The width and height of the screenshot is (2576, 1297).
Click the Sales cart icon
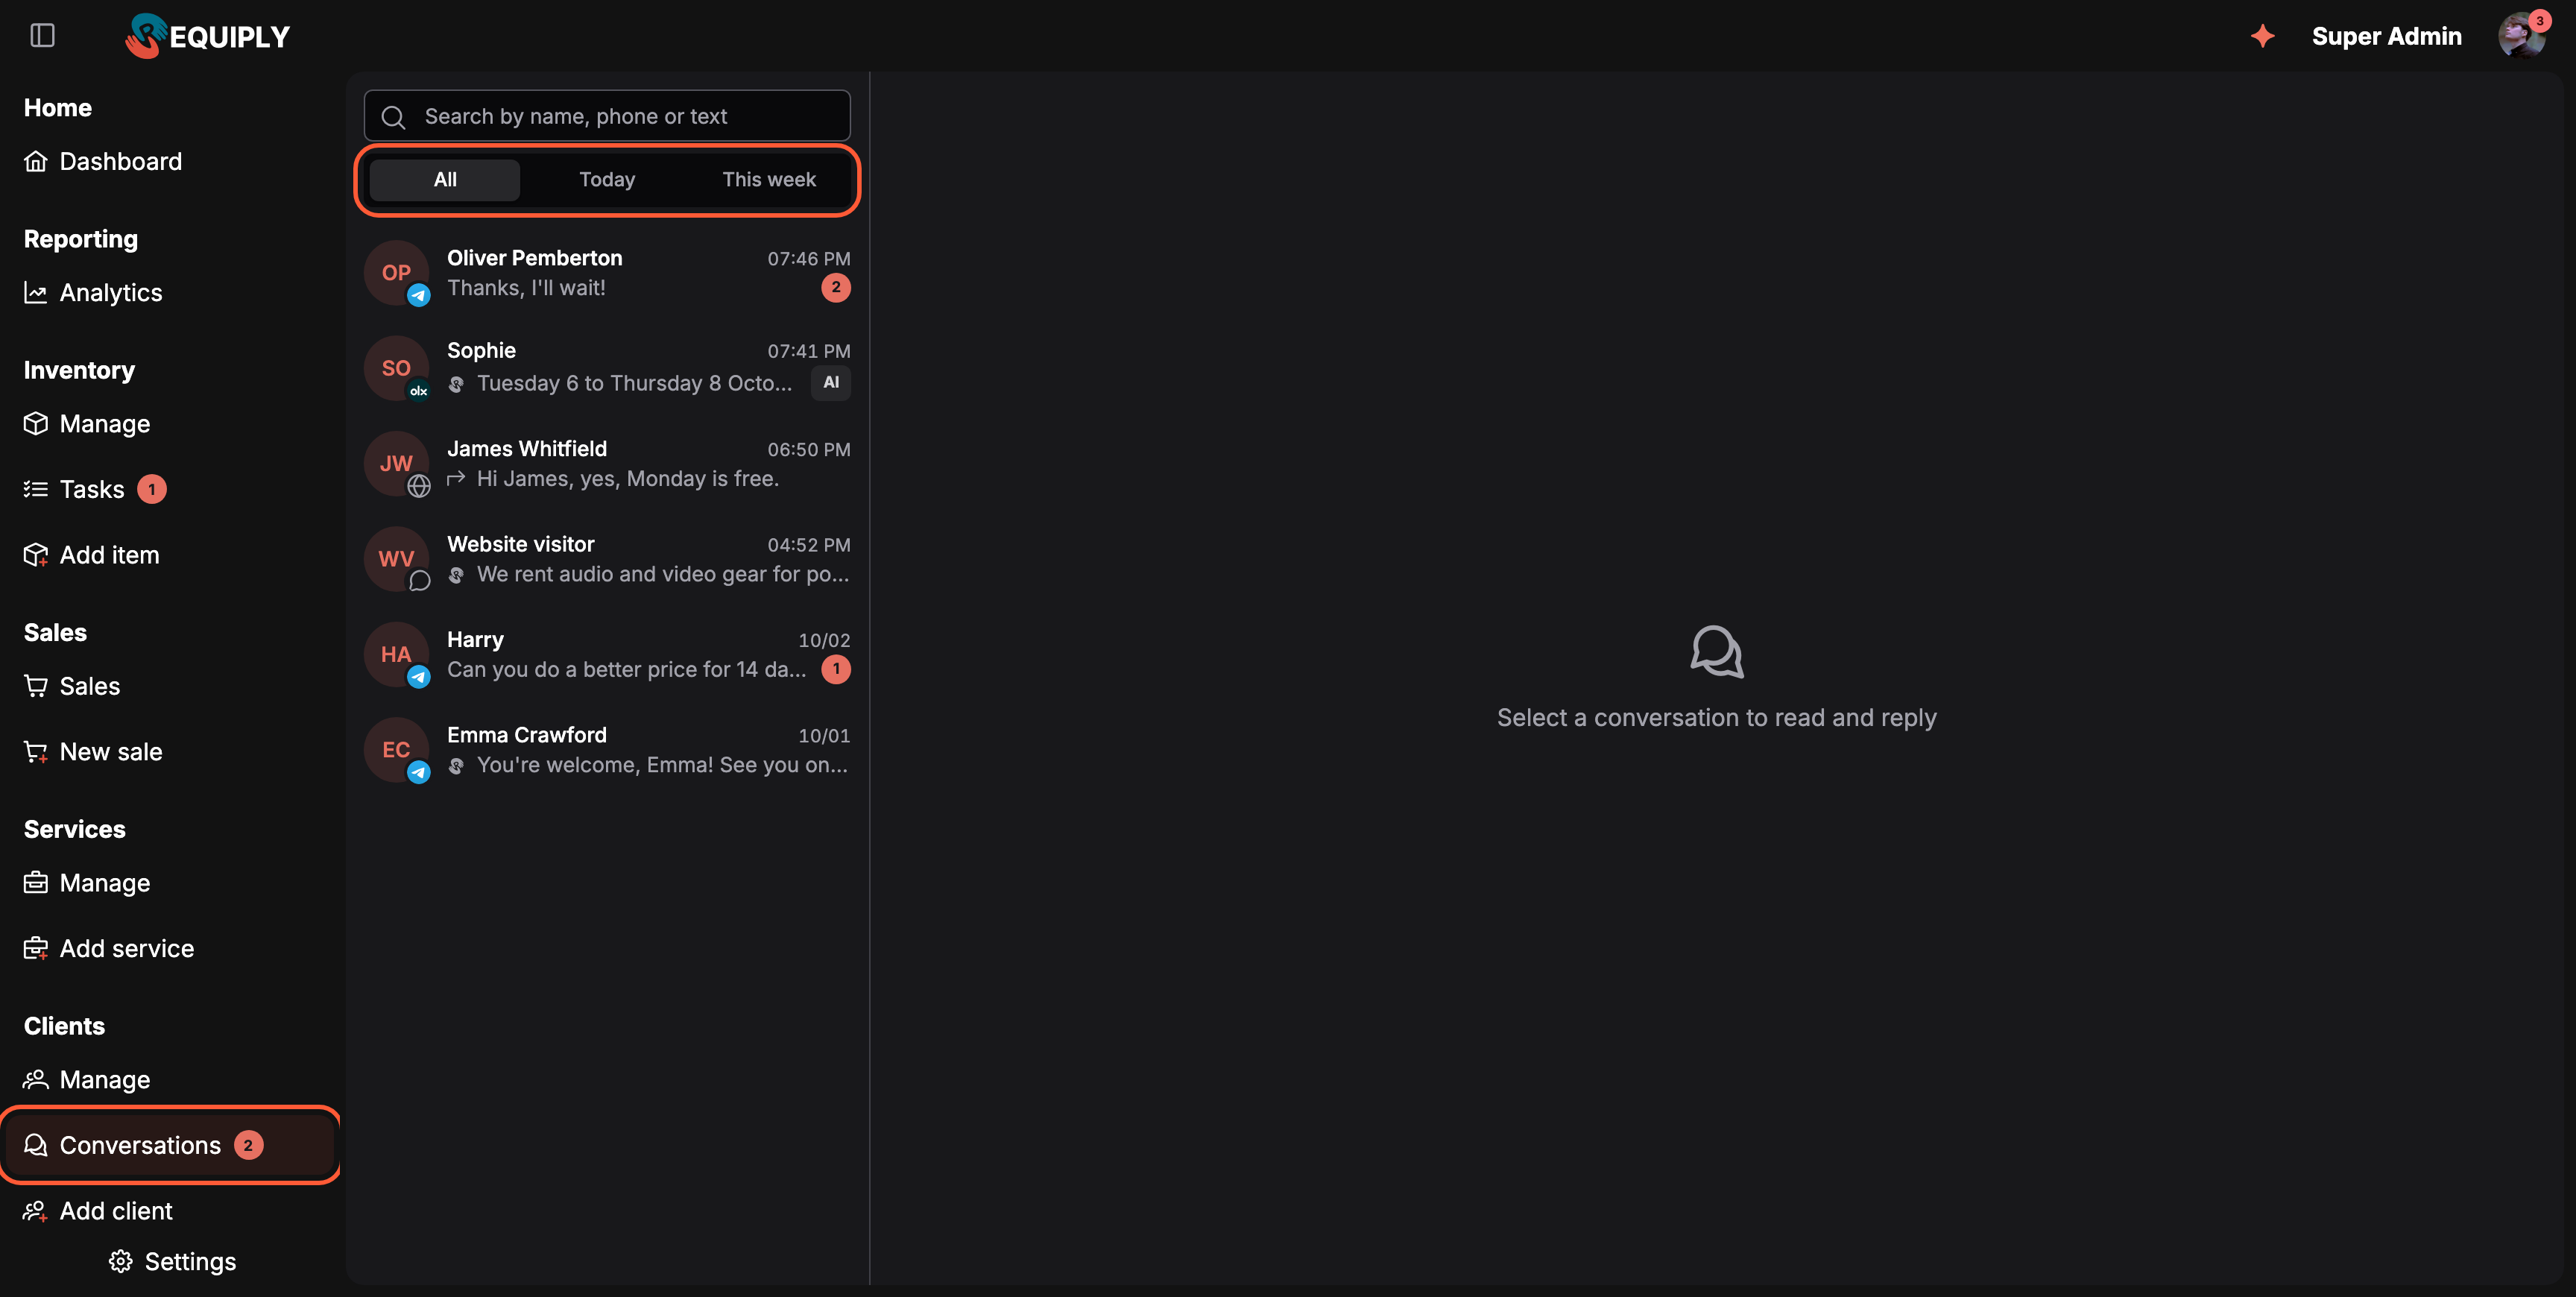coord(36,686)
